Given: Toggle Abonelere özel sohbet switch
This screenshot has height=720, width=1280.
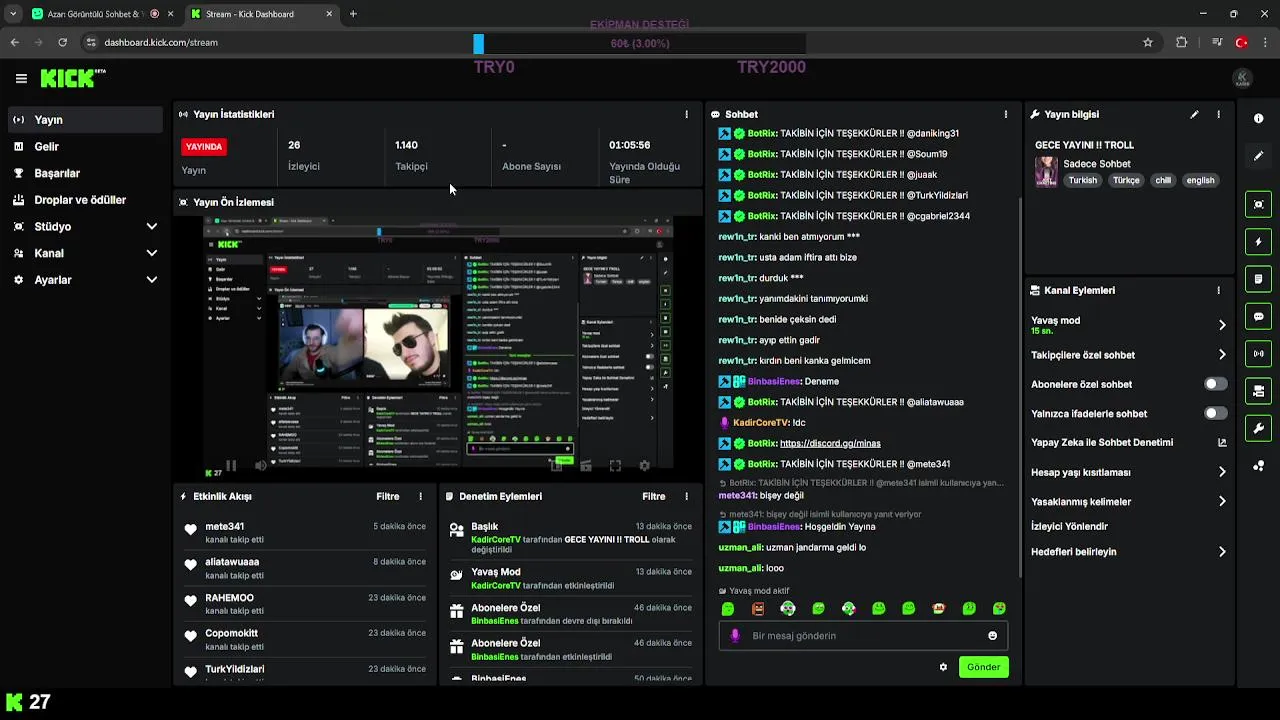Looking at the screenshot, I should (1215, 384).
